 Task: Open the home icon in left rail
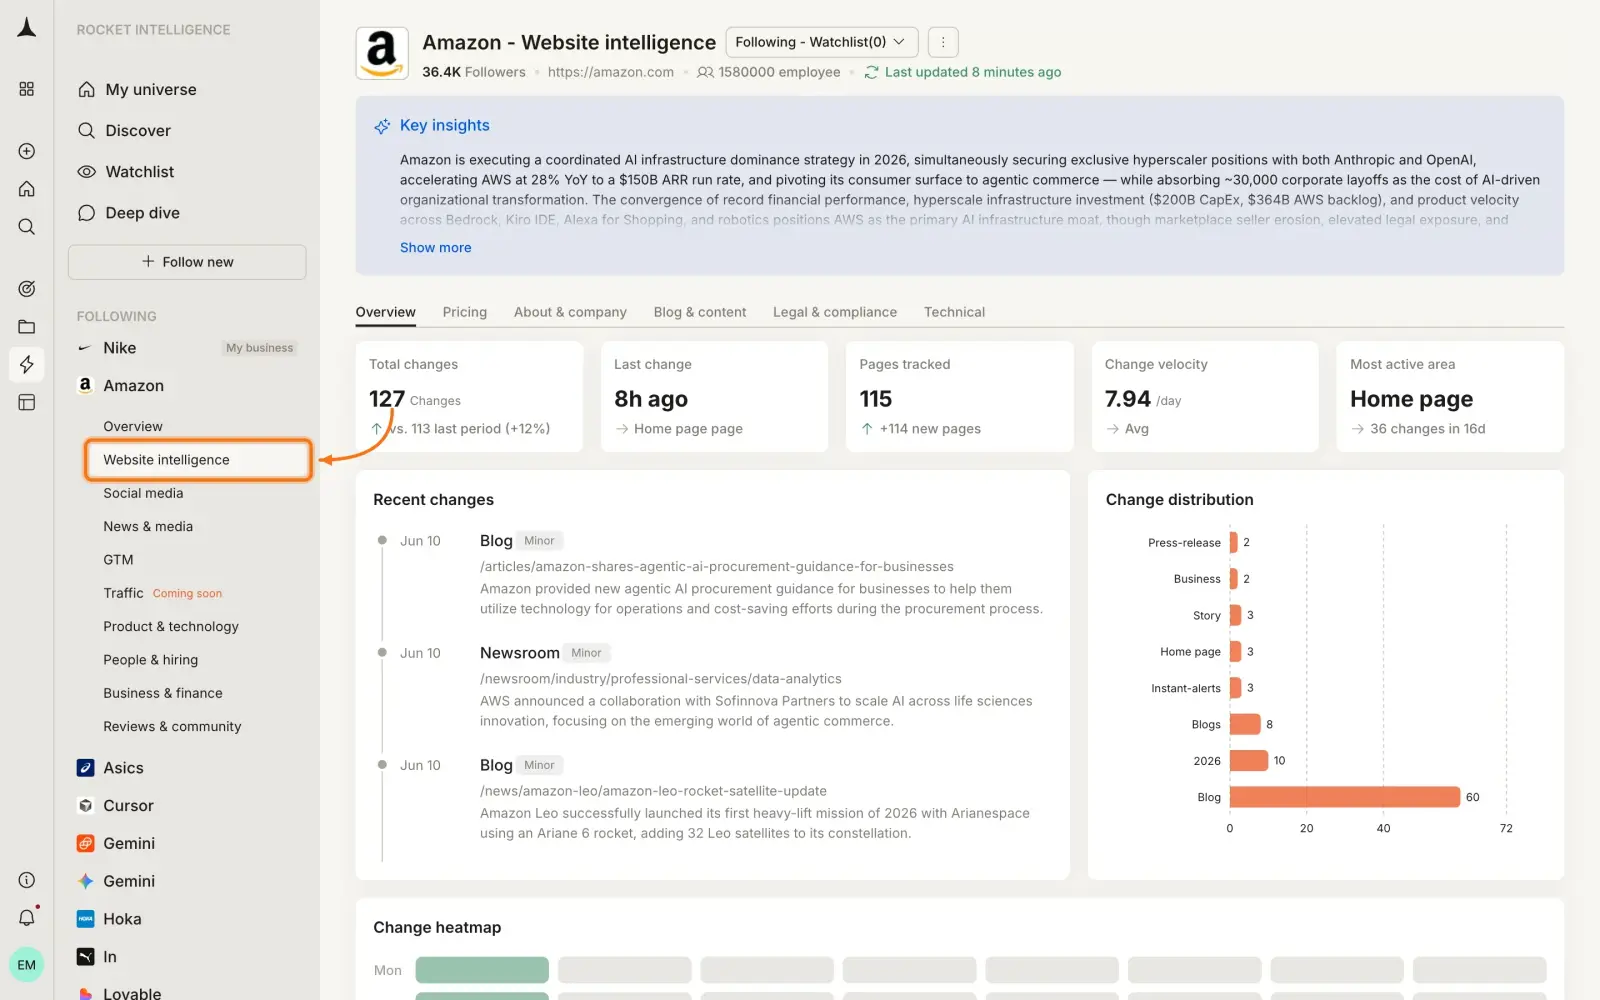(x=27, y=189)
